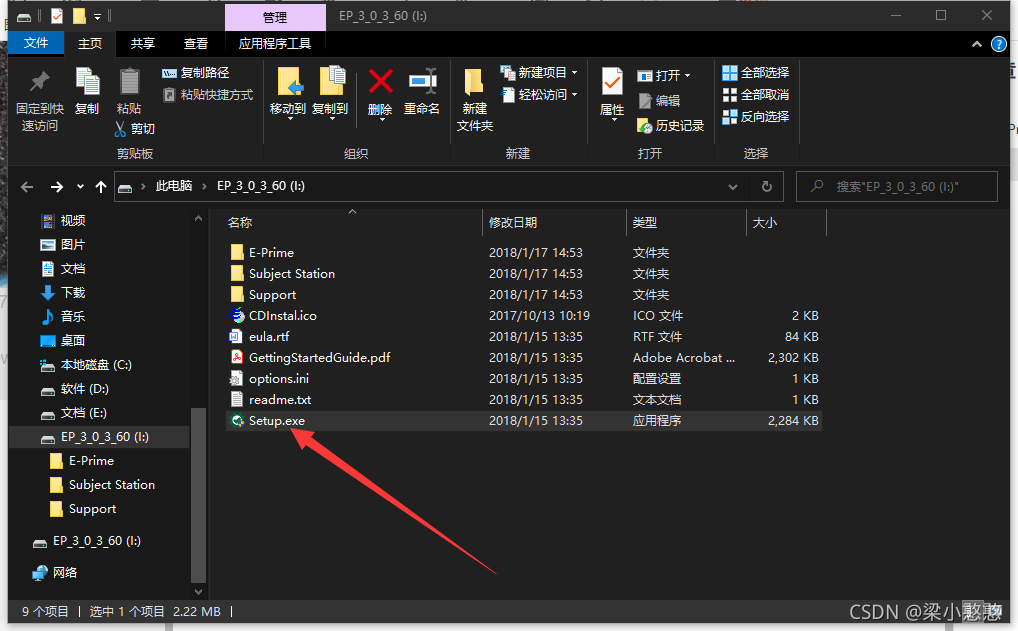This screenshot has width=1018, height=631.
Task: Click the Paste shortcut icon
Action: (169, 95)
